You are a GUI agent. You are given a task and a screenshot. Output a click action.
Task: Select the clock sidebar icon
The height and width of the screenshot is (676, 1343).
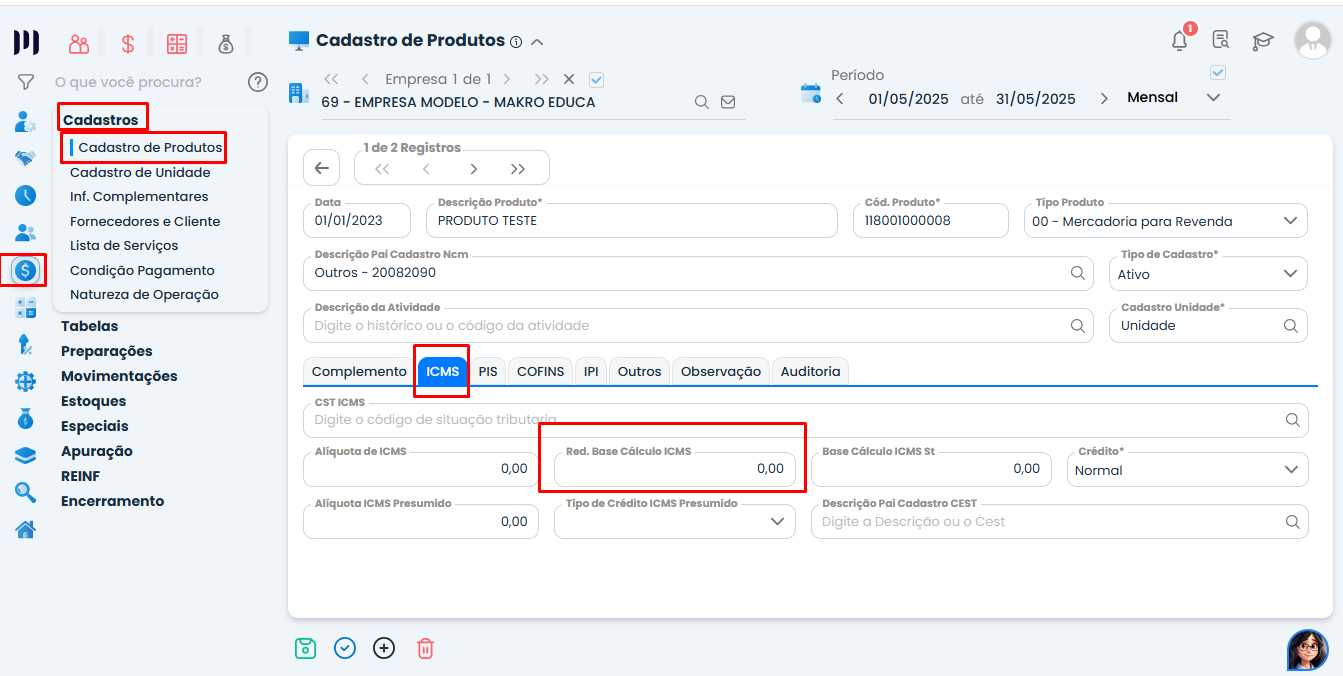click(x=26, y=195)
